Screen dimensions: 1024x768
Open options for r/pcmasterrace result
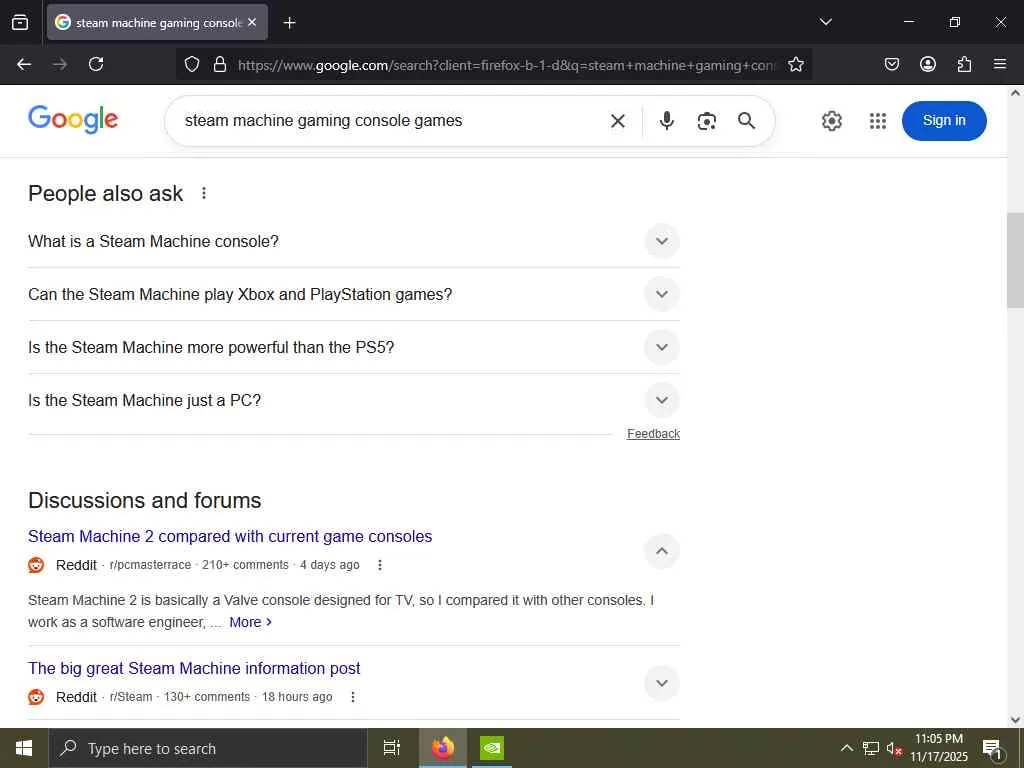379,565
